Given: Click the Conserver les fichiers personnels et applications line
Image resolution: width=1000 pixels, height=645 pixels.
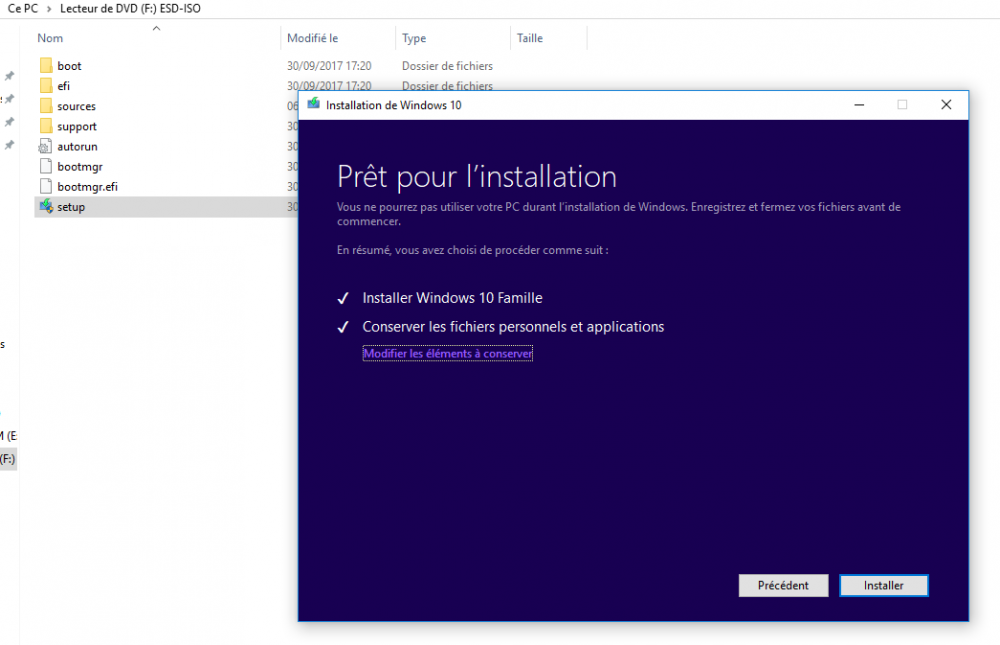Looking at the screenshot, I should (x=513, y=327).
